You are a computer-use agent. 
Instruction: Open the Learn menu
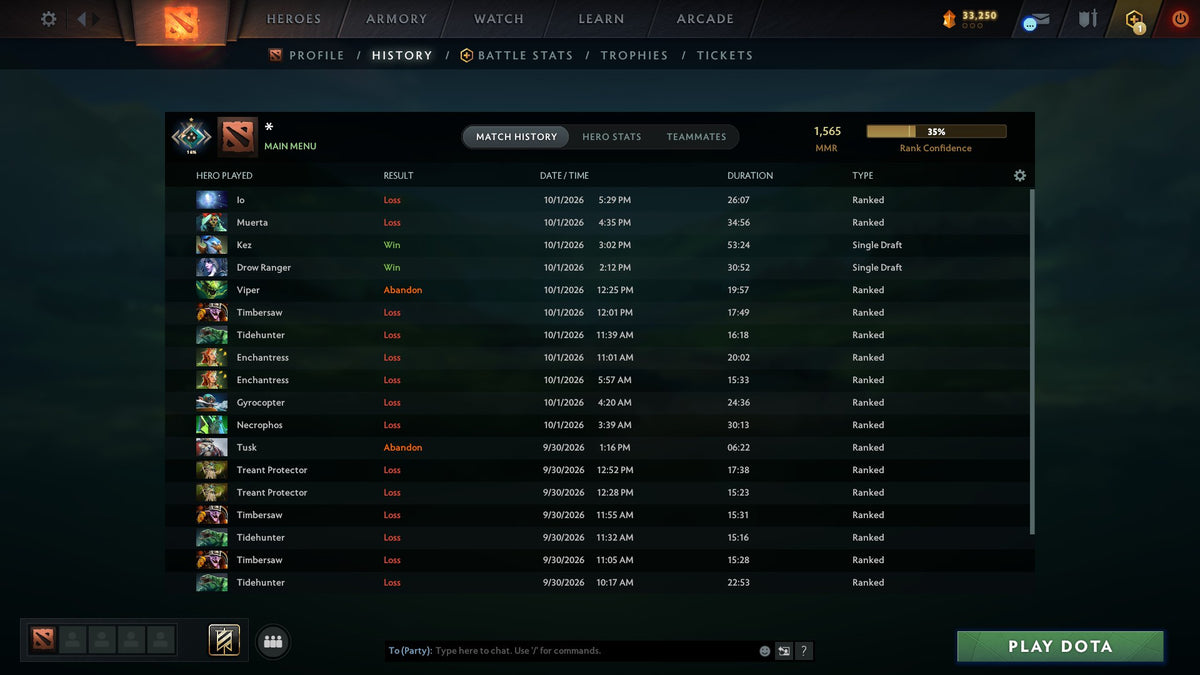(x=601, y=19)
